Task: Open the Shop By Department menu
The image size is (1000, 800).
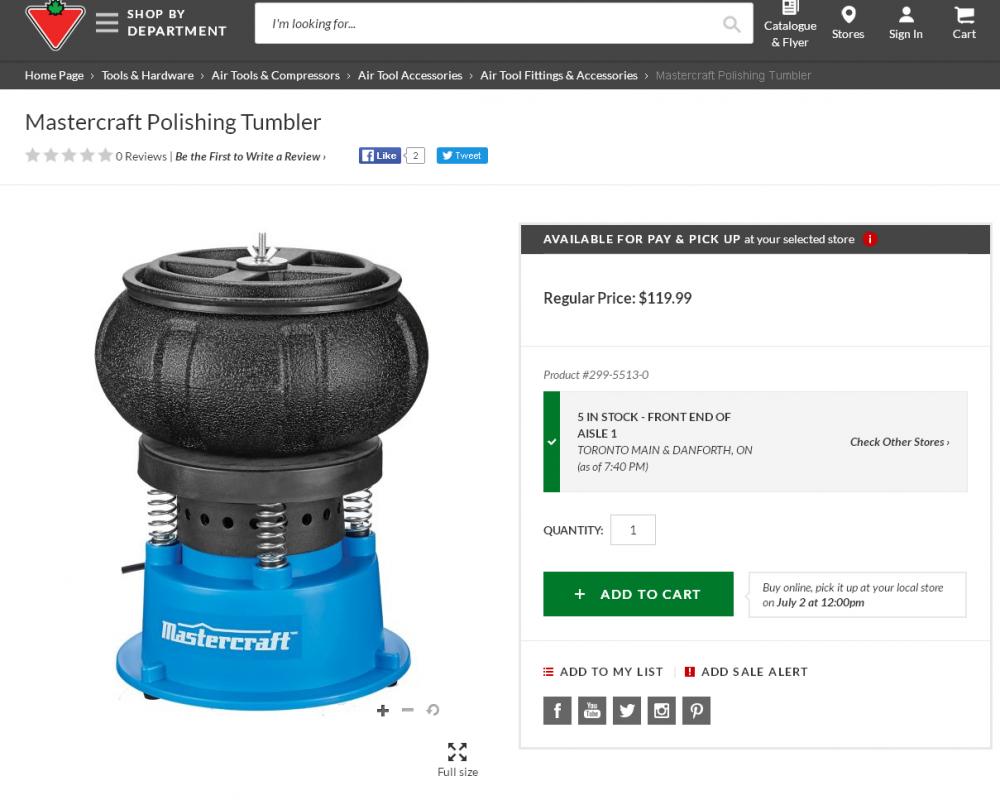Action: [161, 23]
